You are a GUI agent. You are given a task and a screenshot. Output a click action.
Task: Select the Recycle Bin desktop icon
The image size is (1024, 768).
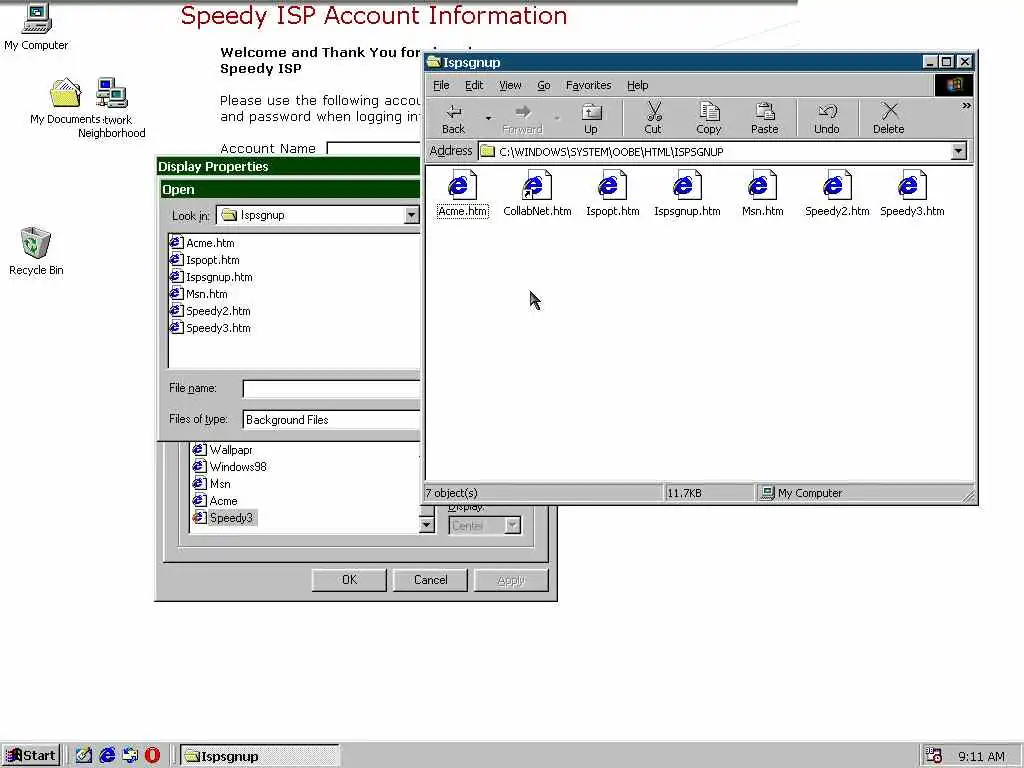(x=36, y=251)
